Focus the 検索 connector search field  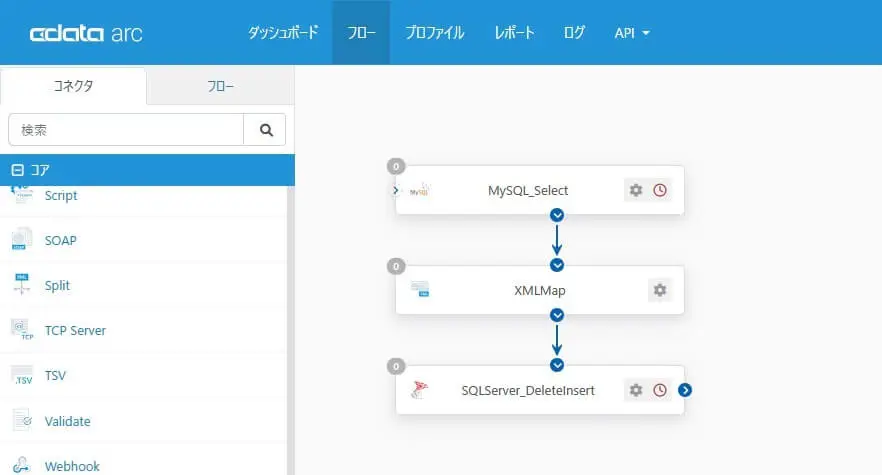[126, 130]
